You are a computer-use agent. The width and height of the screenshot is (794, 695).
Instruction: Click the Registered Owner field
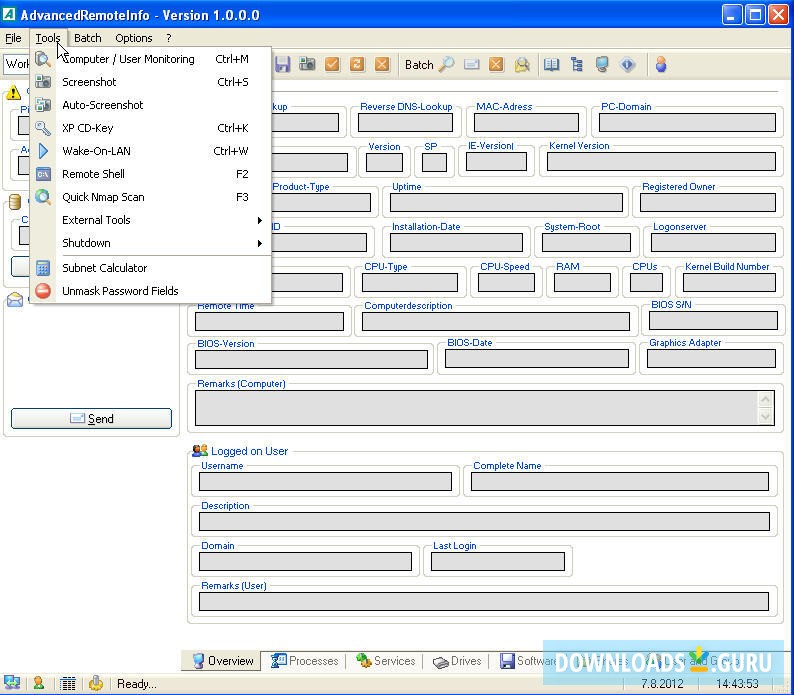(x=707, y=202)
